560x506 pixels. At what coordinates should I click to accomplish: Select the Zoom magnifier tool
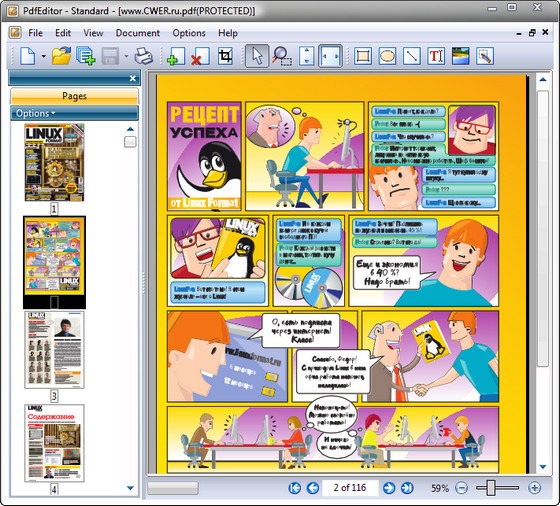click(282, 56)
